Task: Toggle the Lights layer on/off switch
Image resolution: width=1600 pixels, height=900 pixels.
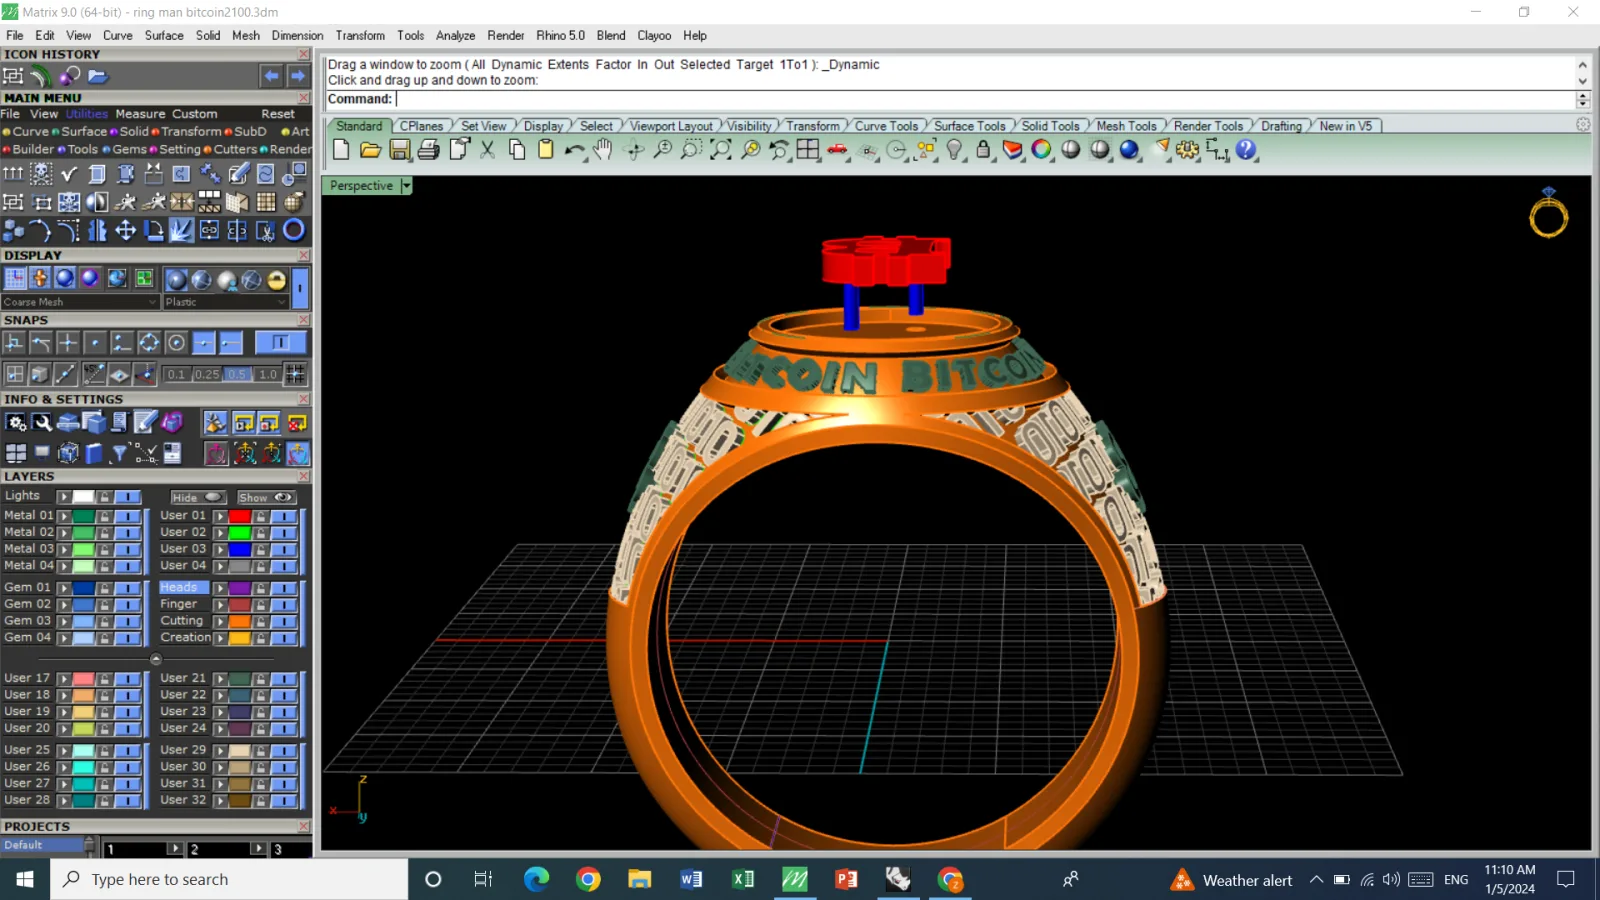Action: (127, 497)
